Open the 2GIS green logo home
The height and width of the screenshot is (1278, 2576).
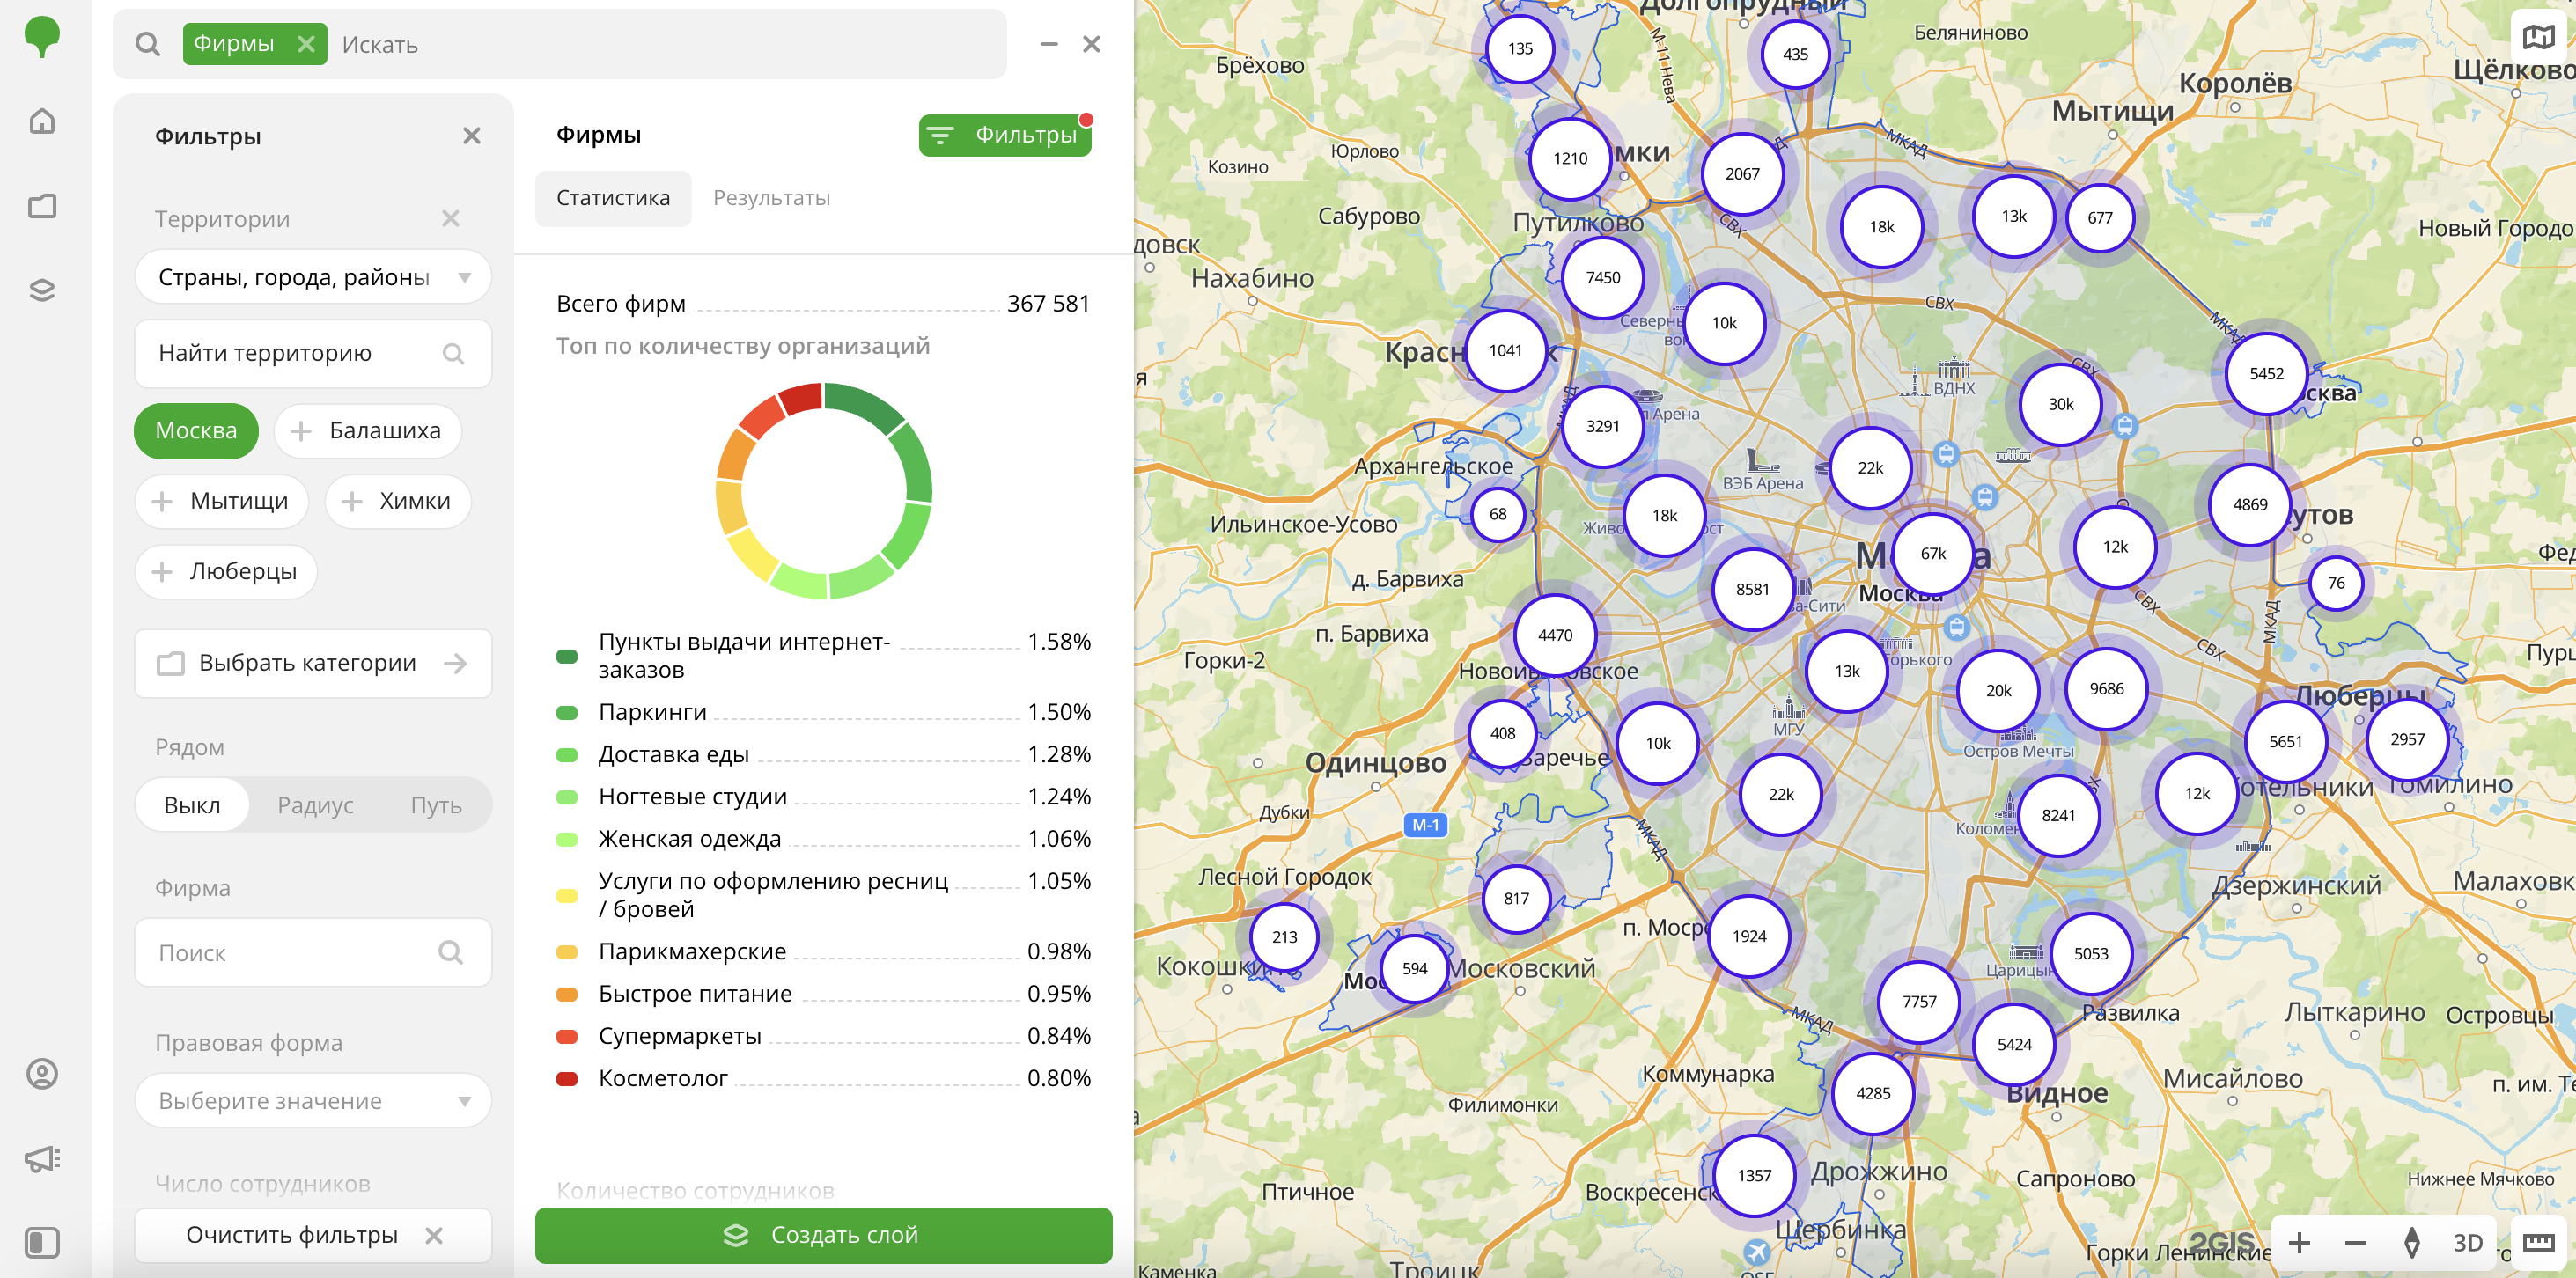(x=42, y=37)
